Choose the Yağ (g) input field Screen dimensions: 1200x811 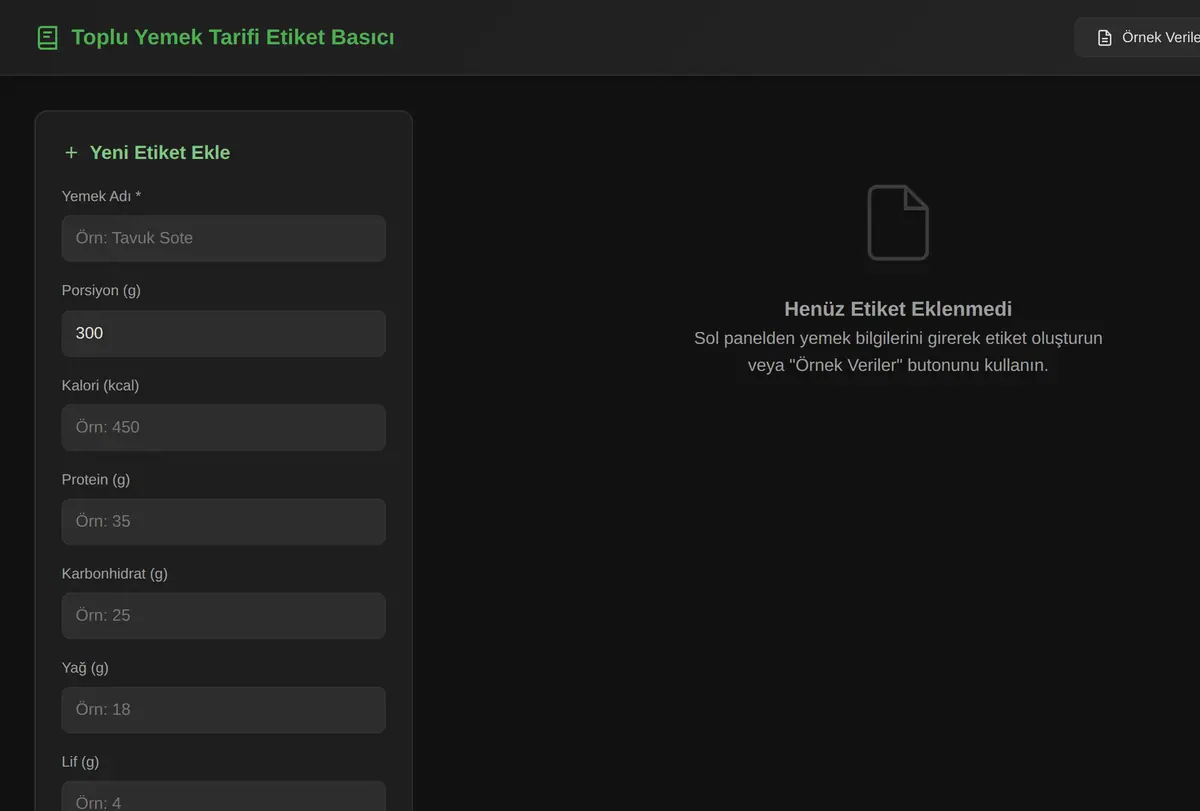[224, 709]
